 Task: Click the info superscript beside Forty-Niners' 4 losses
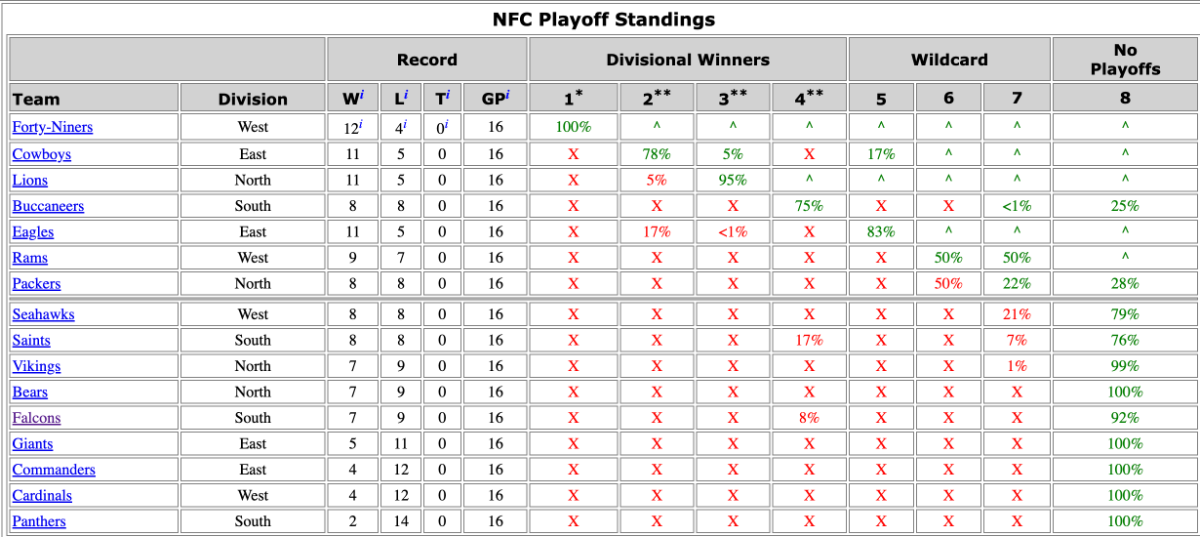pyautogui.click(x=404, y=125)
